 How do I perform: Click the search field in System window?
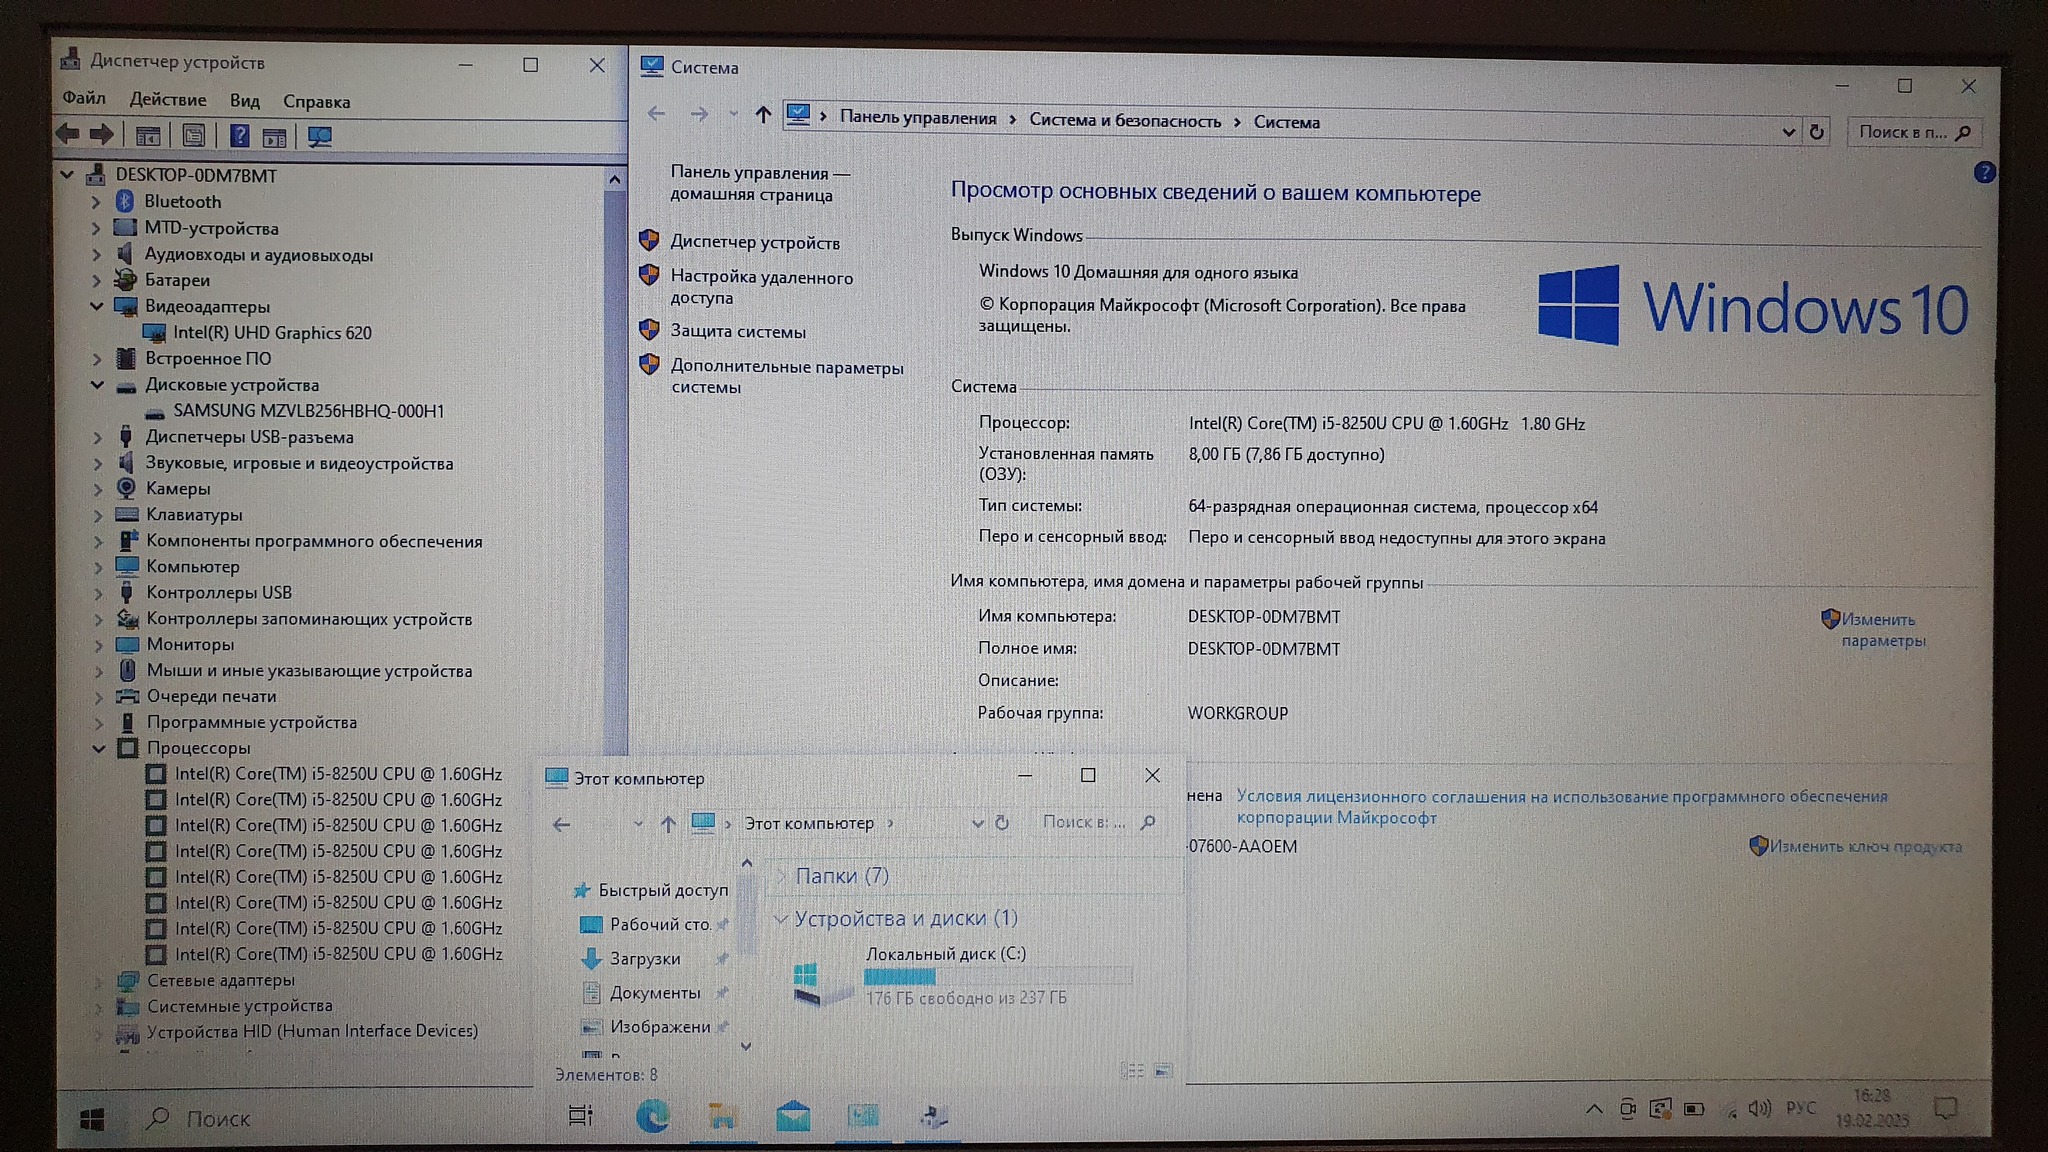[x=1901, y=132]
